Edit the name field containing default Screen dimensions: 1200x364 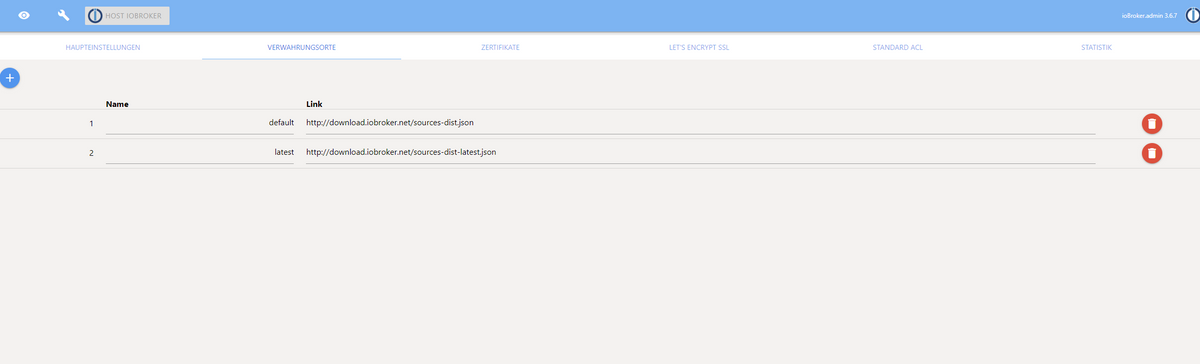(x=200, y=123)
